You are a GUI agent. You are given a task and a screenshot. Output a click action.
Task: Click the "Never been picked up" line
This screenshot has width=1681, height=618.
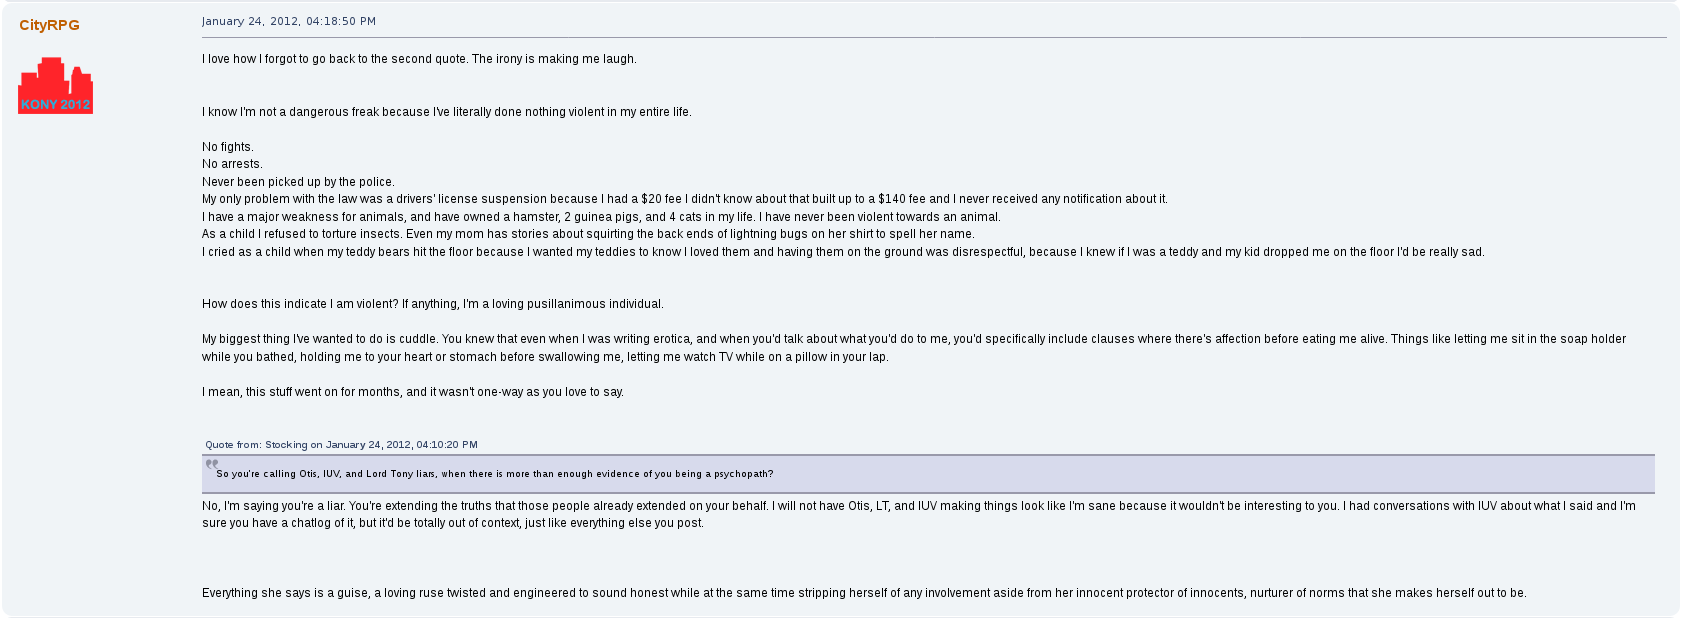tap(298, 182)
